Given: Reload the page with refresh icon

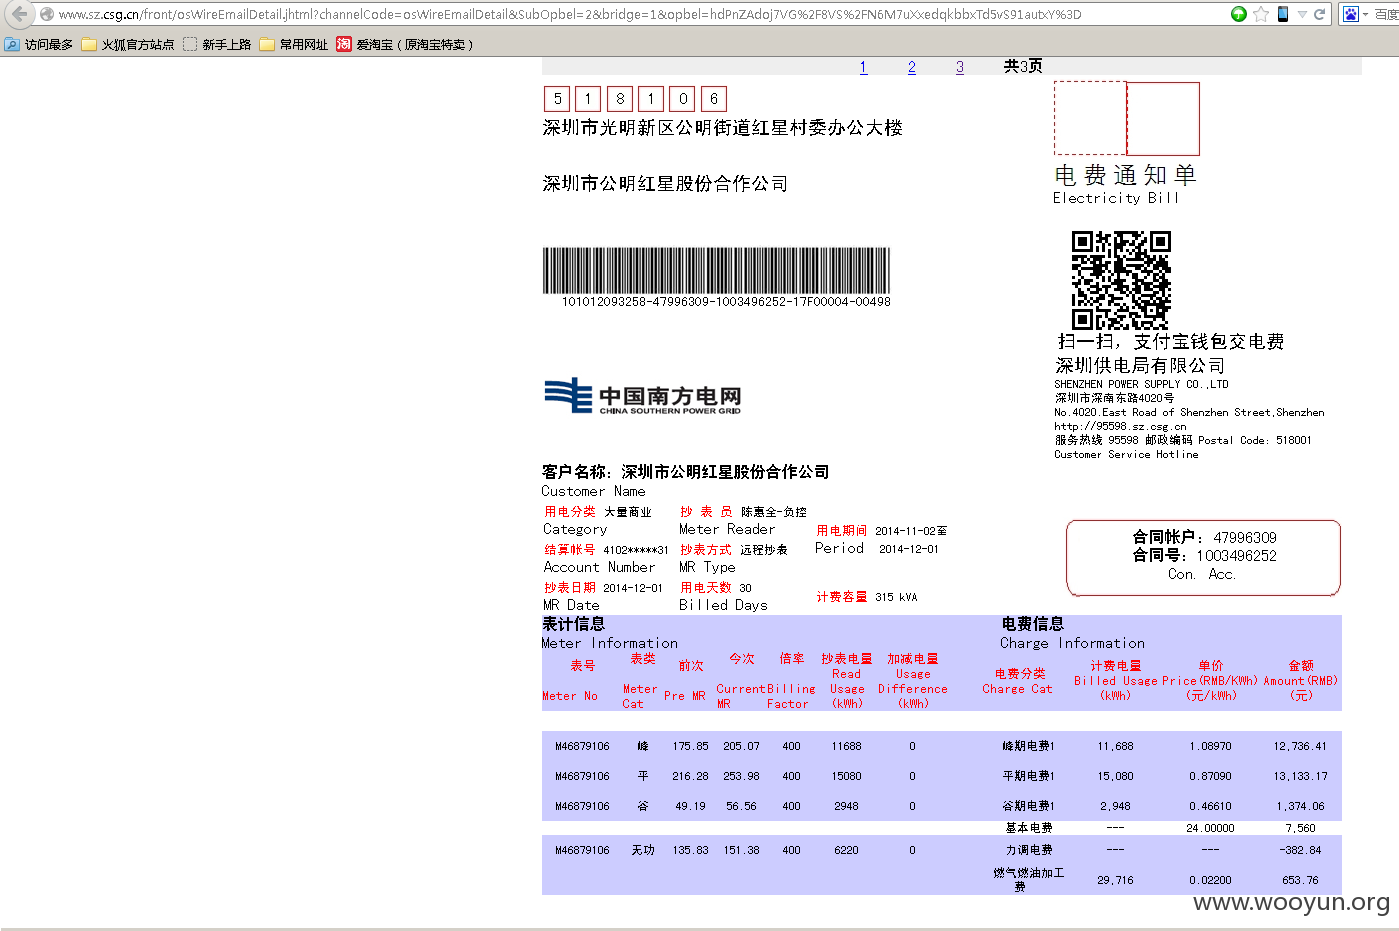Looking at the screenshot, I should (1319, 14).
